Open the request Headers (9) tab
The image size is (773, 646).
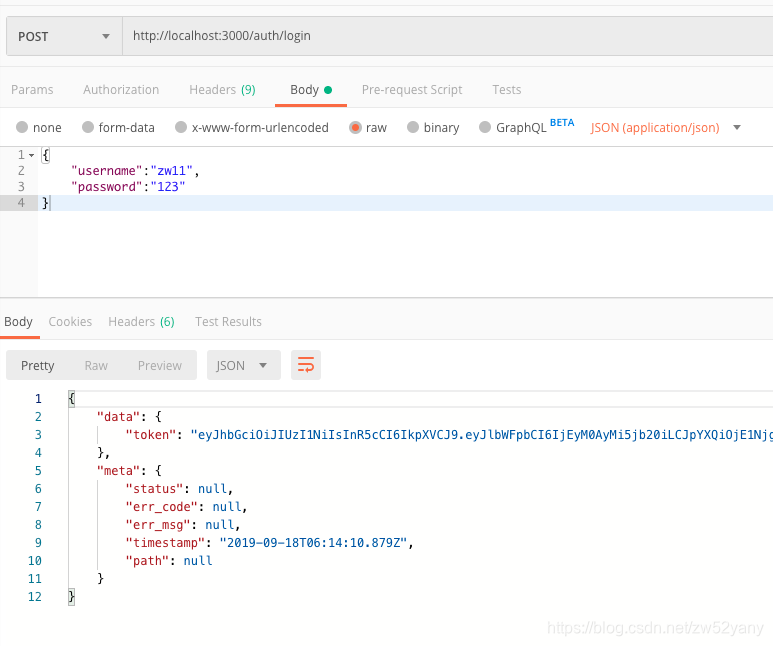pos(222,90)
